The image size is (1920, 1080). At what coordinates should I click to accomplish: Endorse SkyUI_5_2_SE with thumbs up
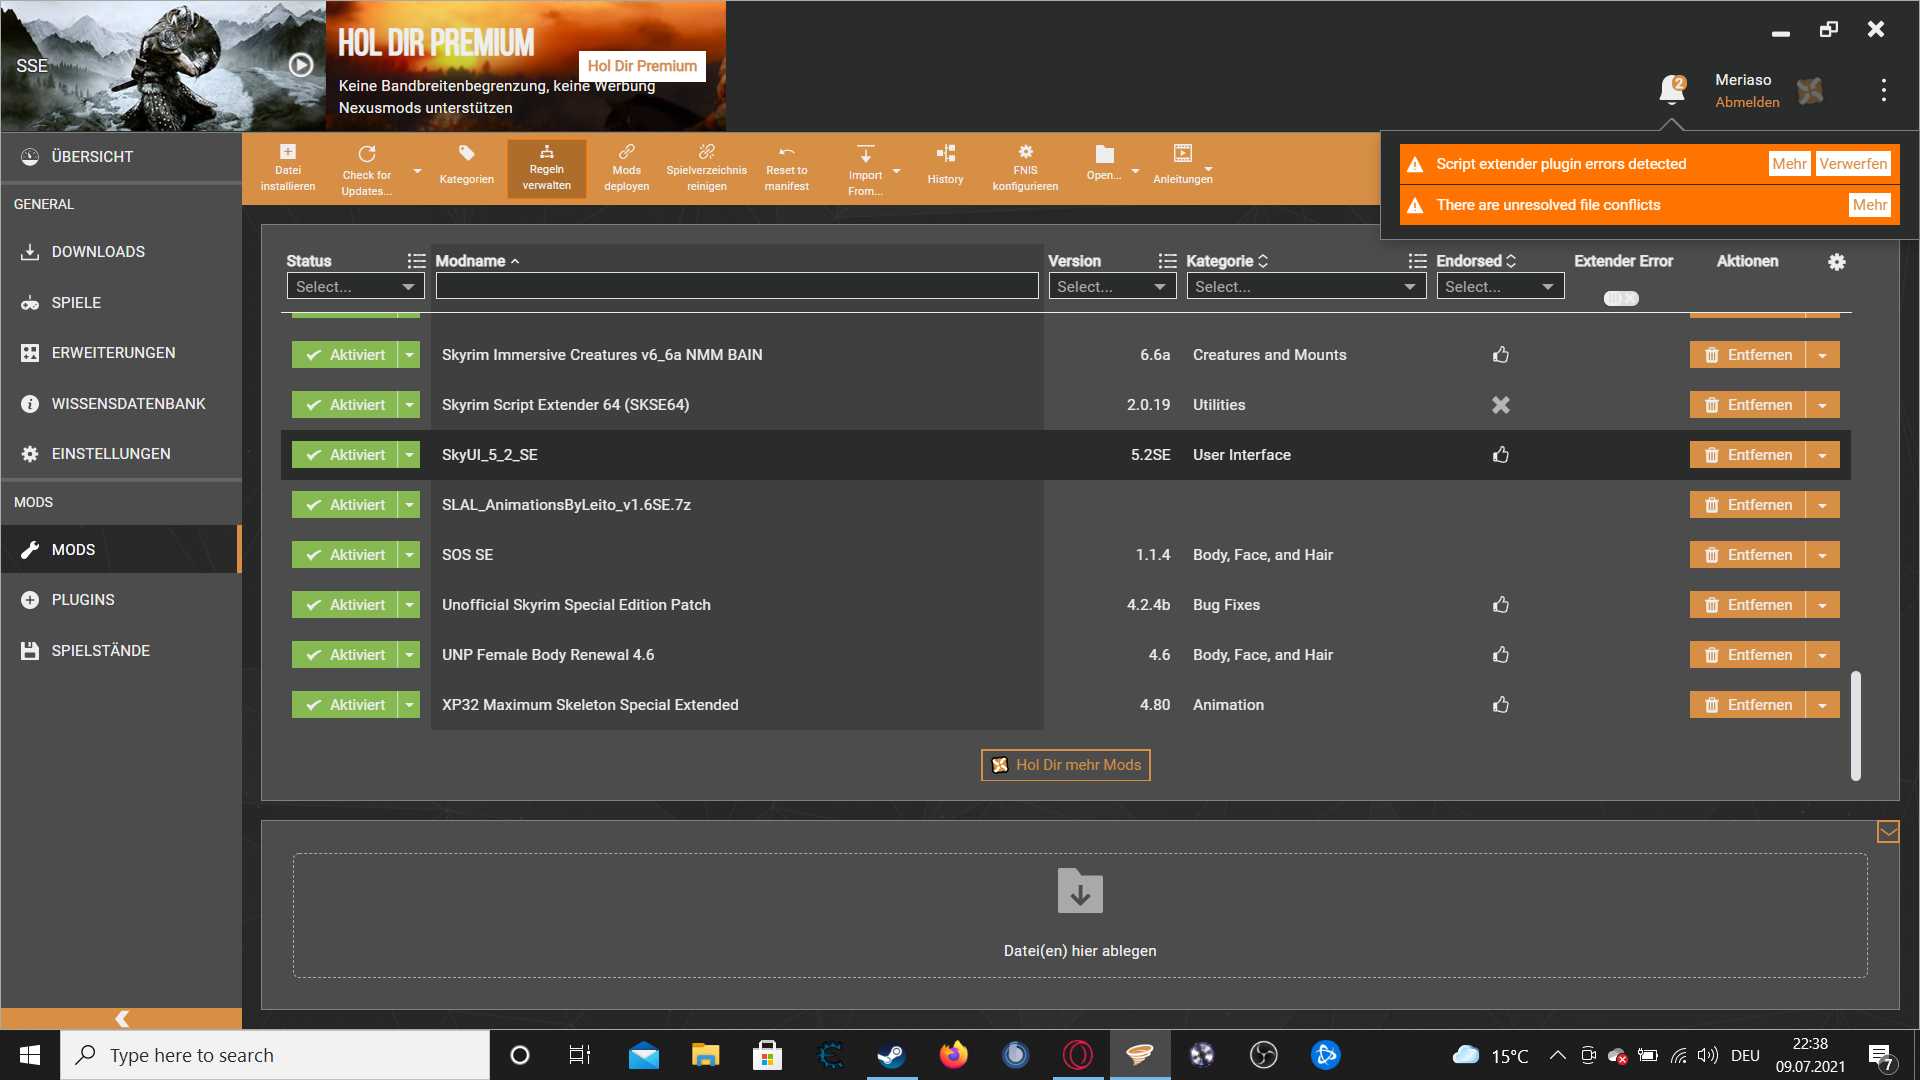(1501, 455)
